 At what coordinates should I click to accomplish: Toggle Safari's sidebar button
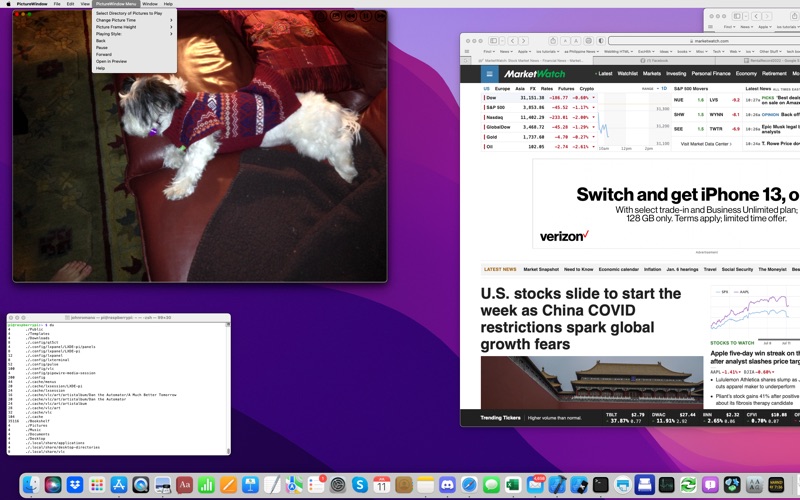(493, 41)
